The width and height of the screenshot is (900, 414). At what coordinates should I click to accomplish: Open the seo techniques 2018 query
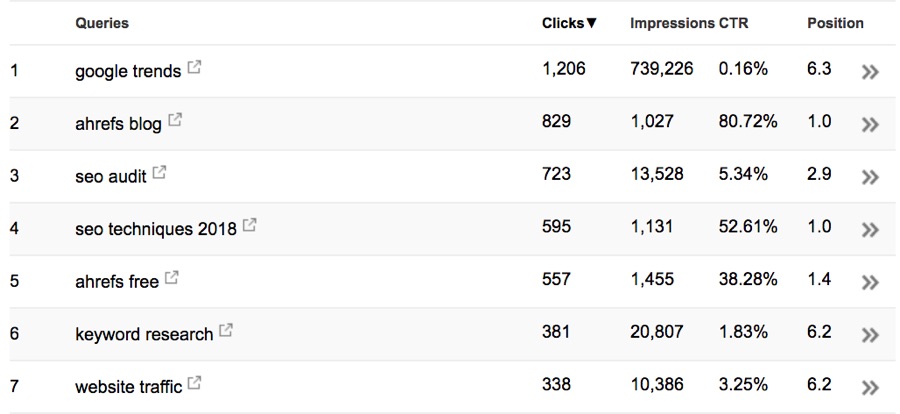tap(156, 229)
